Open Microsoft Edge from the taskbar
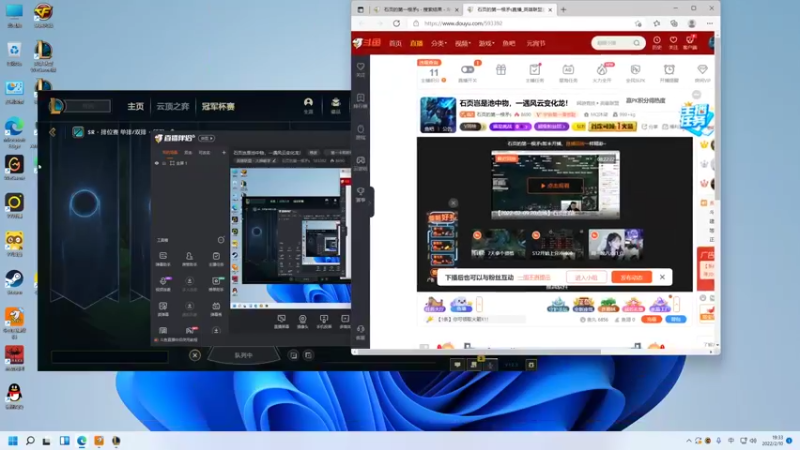The height and width of the screenshot is (450, 800). tap(82, 440)
